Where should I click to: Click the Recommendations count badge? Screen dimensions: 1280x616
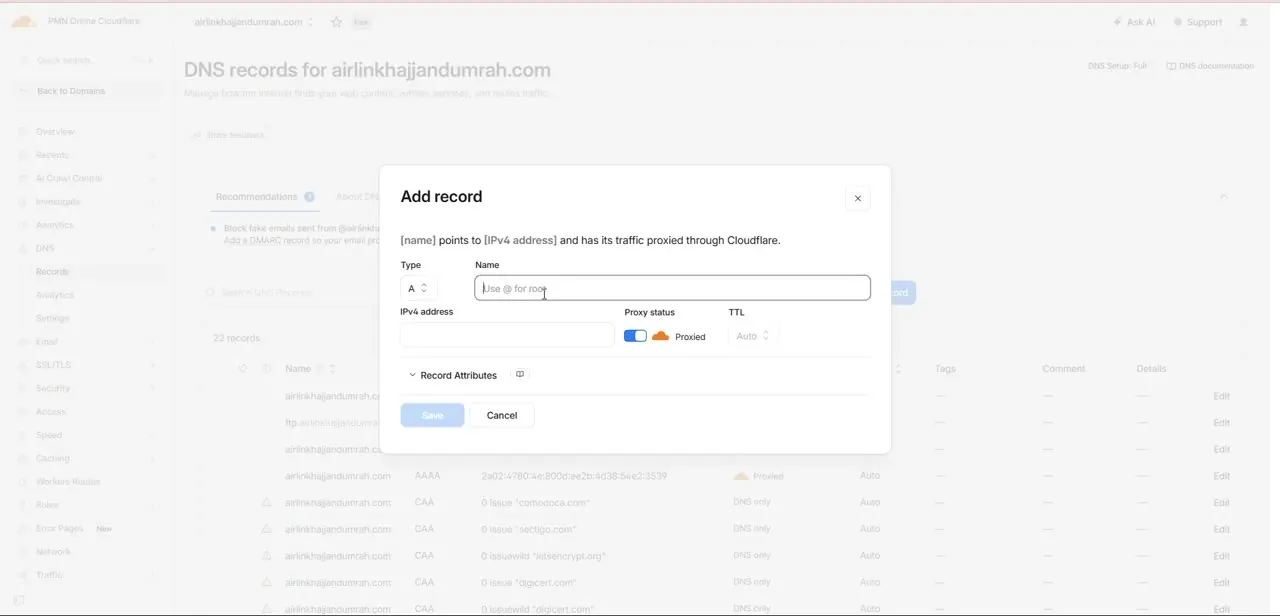point(309,197)
